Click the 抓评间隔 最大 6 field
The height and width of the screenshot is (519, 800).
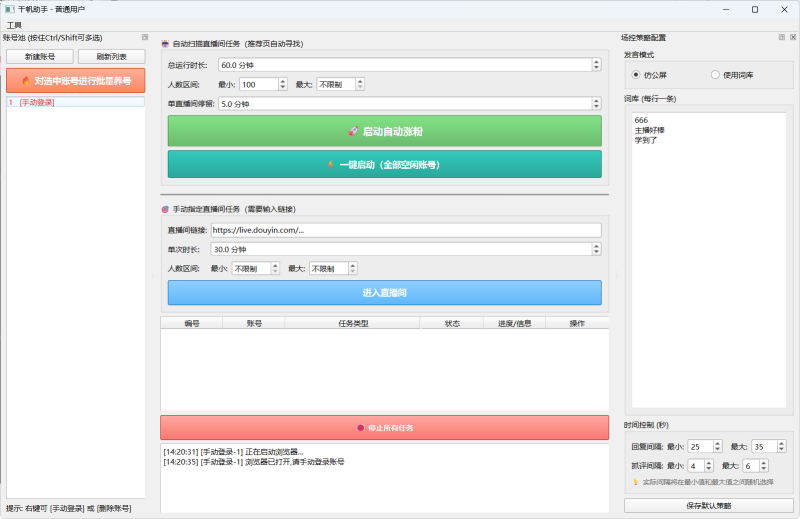click(751, 466)
